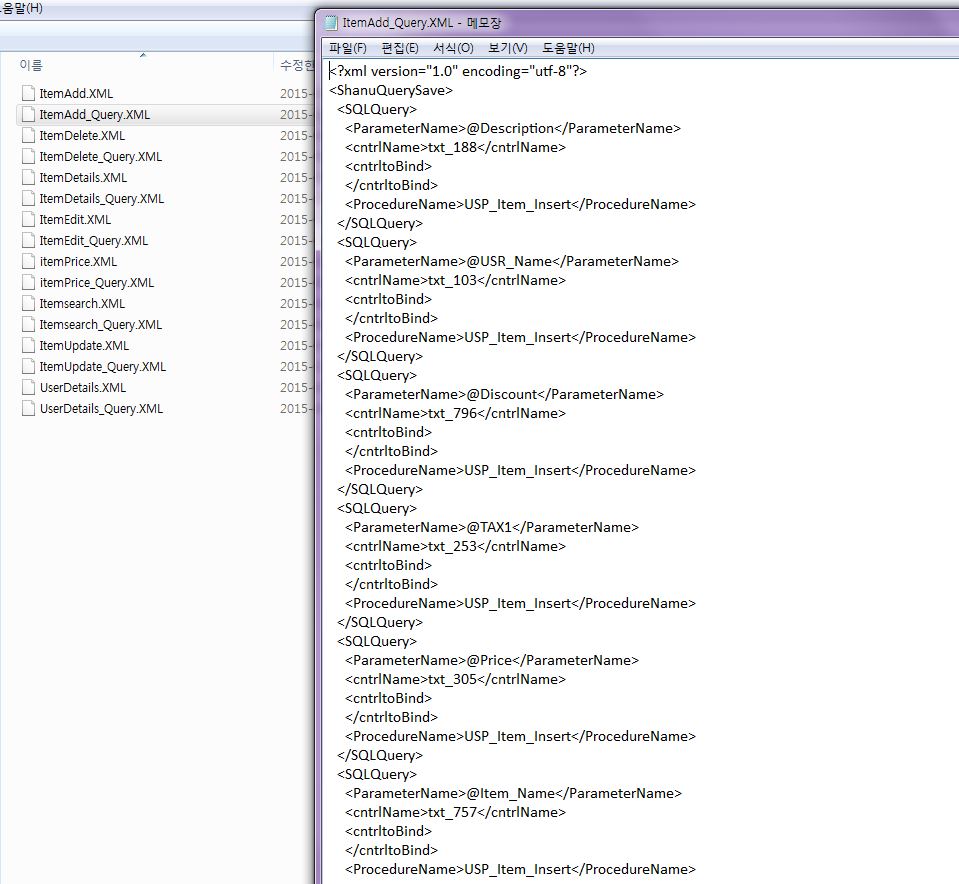Click the ItemUpdate.XML file icon
The height and width of the screenshot is (884, 959).
tap(28, 346)
